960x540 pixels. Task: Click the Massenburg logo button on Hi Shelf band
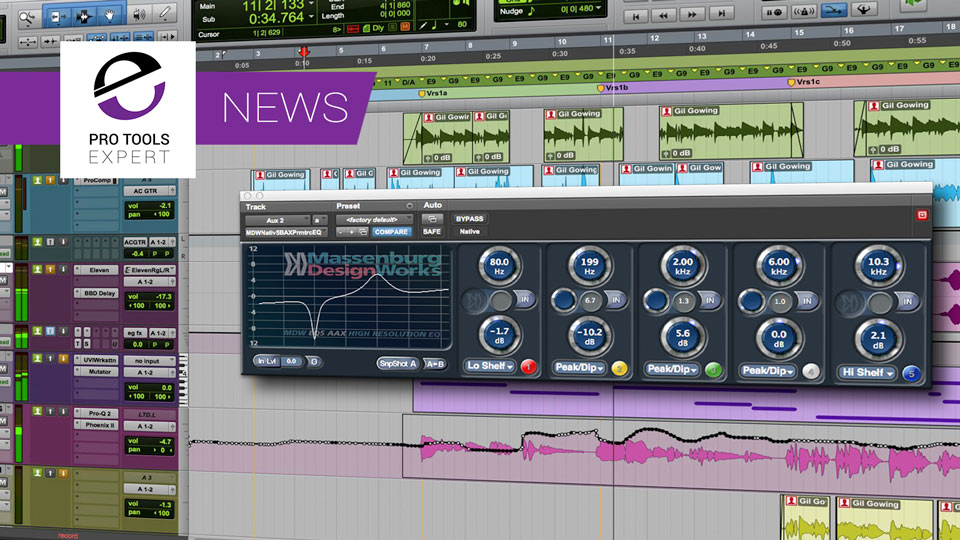(x=850, y=302)
